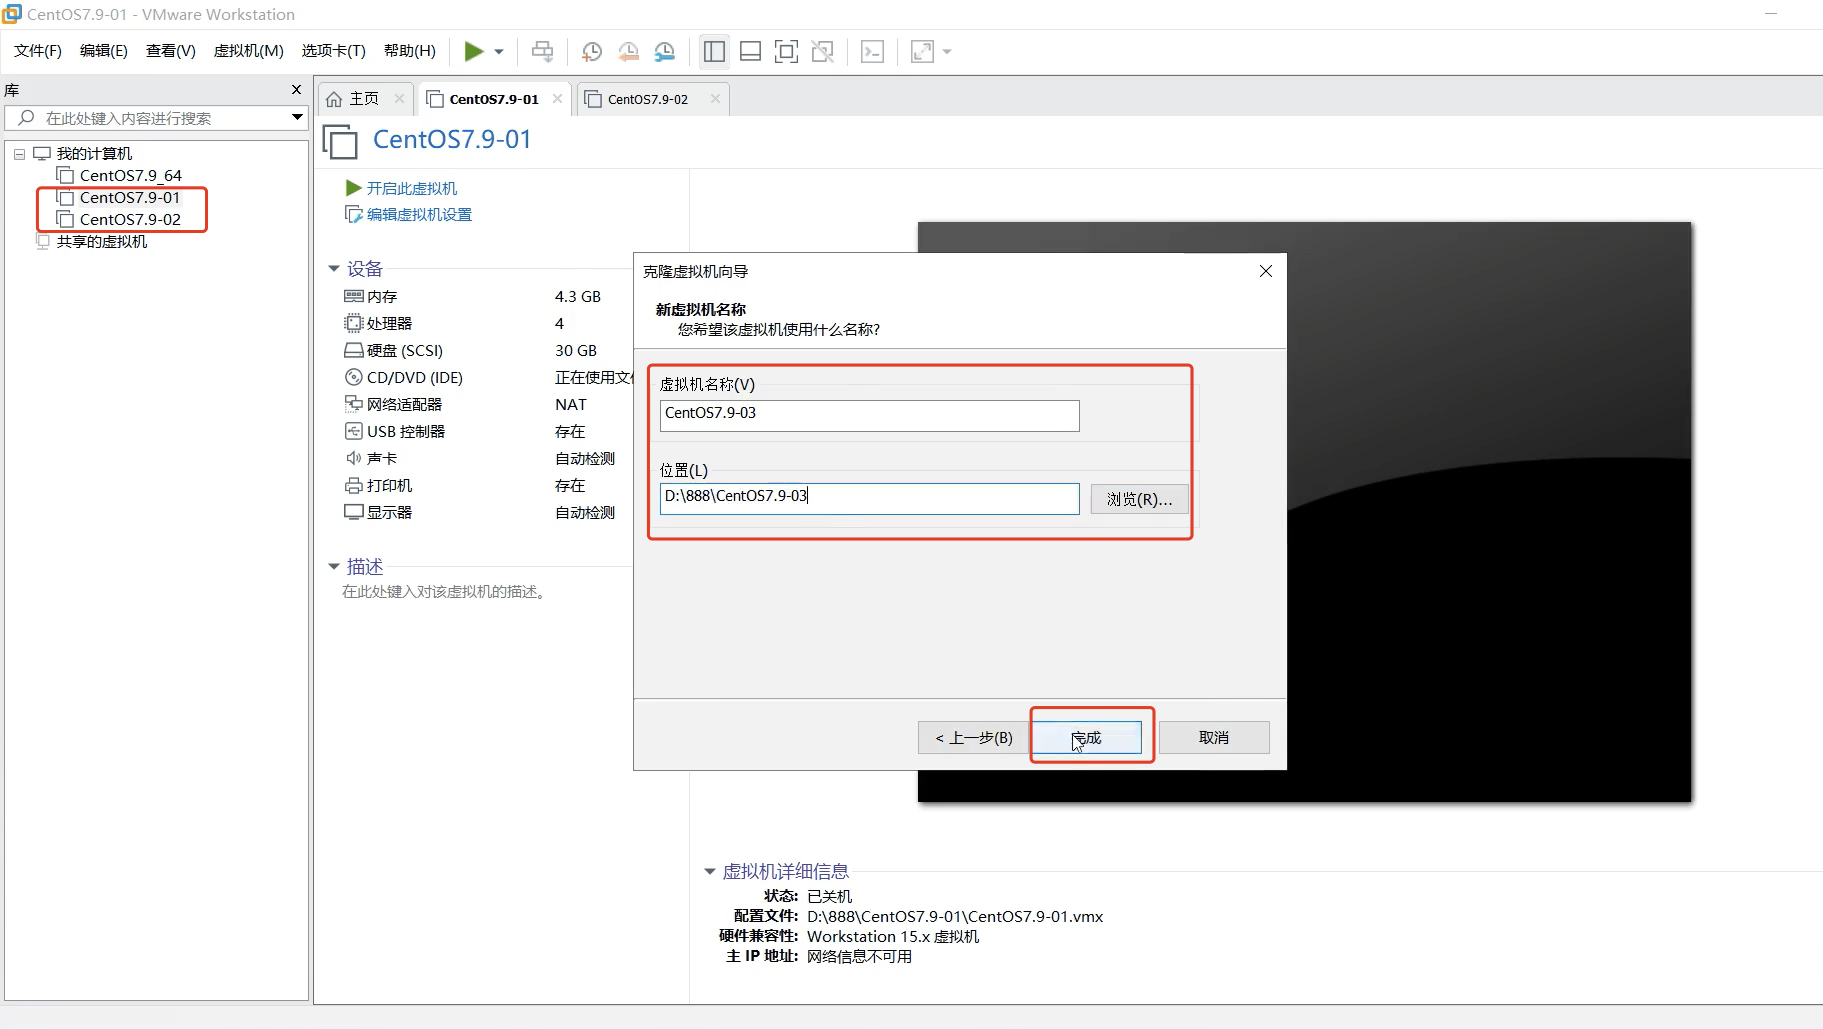Click the 编辑虚拟机设置 link
This screenshot has height=1029, width=1823.
(x=419, y=214)
